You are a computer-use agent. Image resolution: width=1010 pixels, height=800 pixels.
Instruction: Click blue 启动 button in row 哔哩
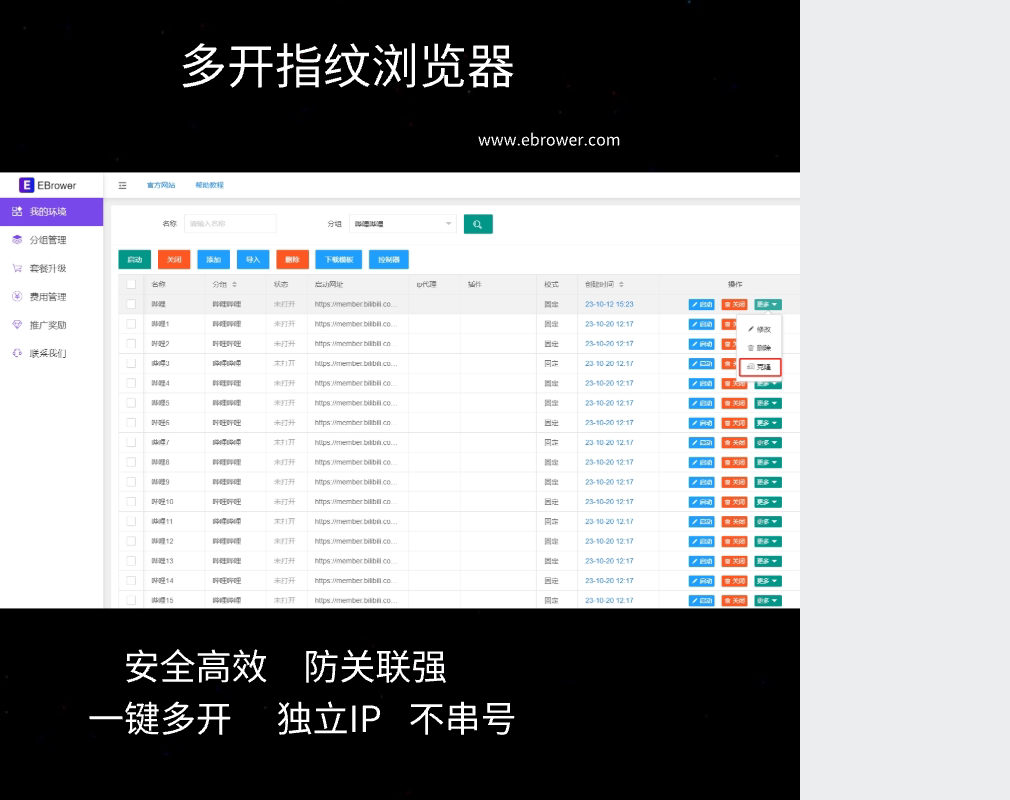coord(701,305)
